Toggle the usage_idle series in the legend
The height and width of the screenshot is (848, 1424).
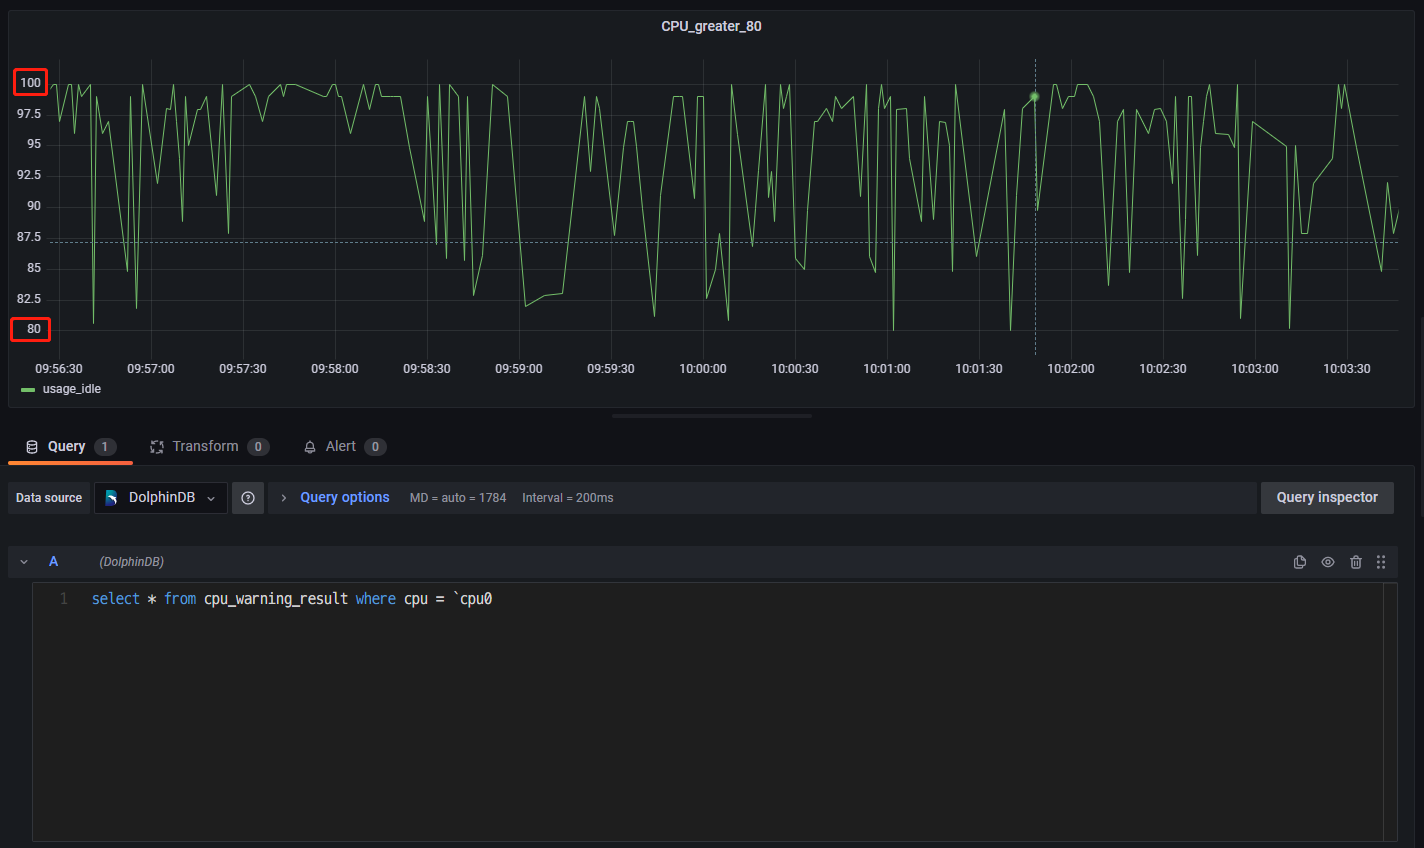point(71,389)
